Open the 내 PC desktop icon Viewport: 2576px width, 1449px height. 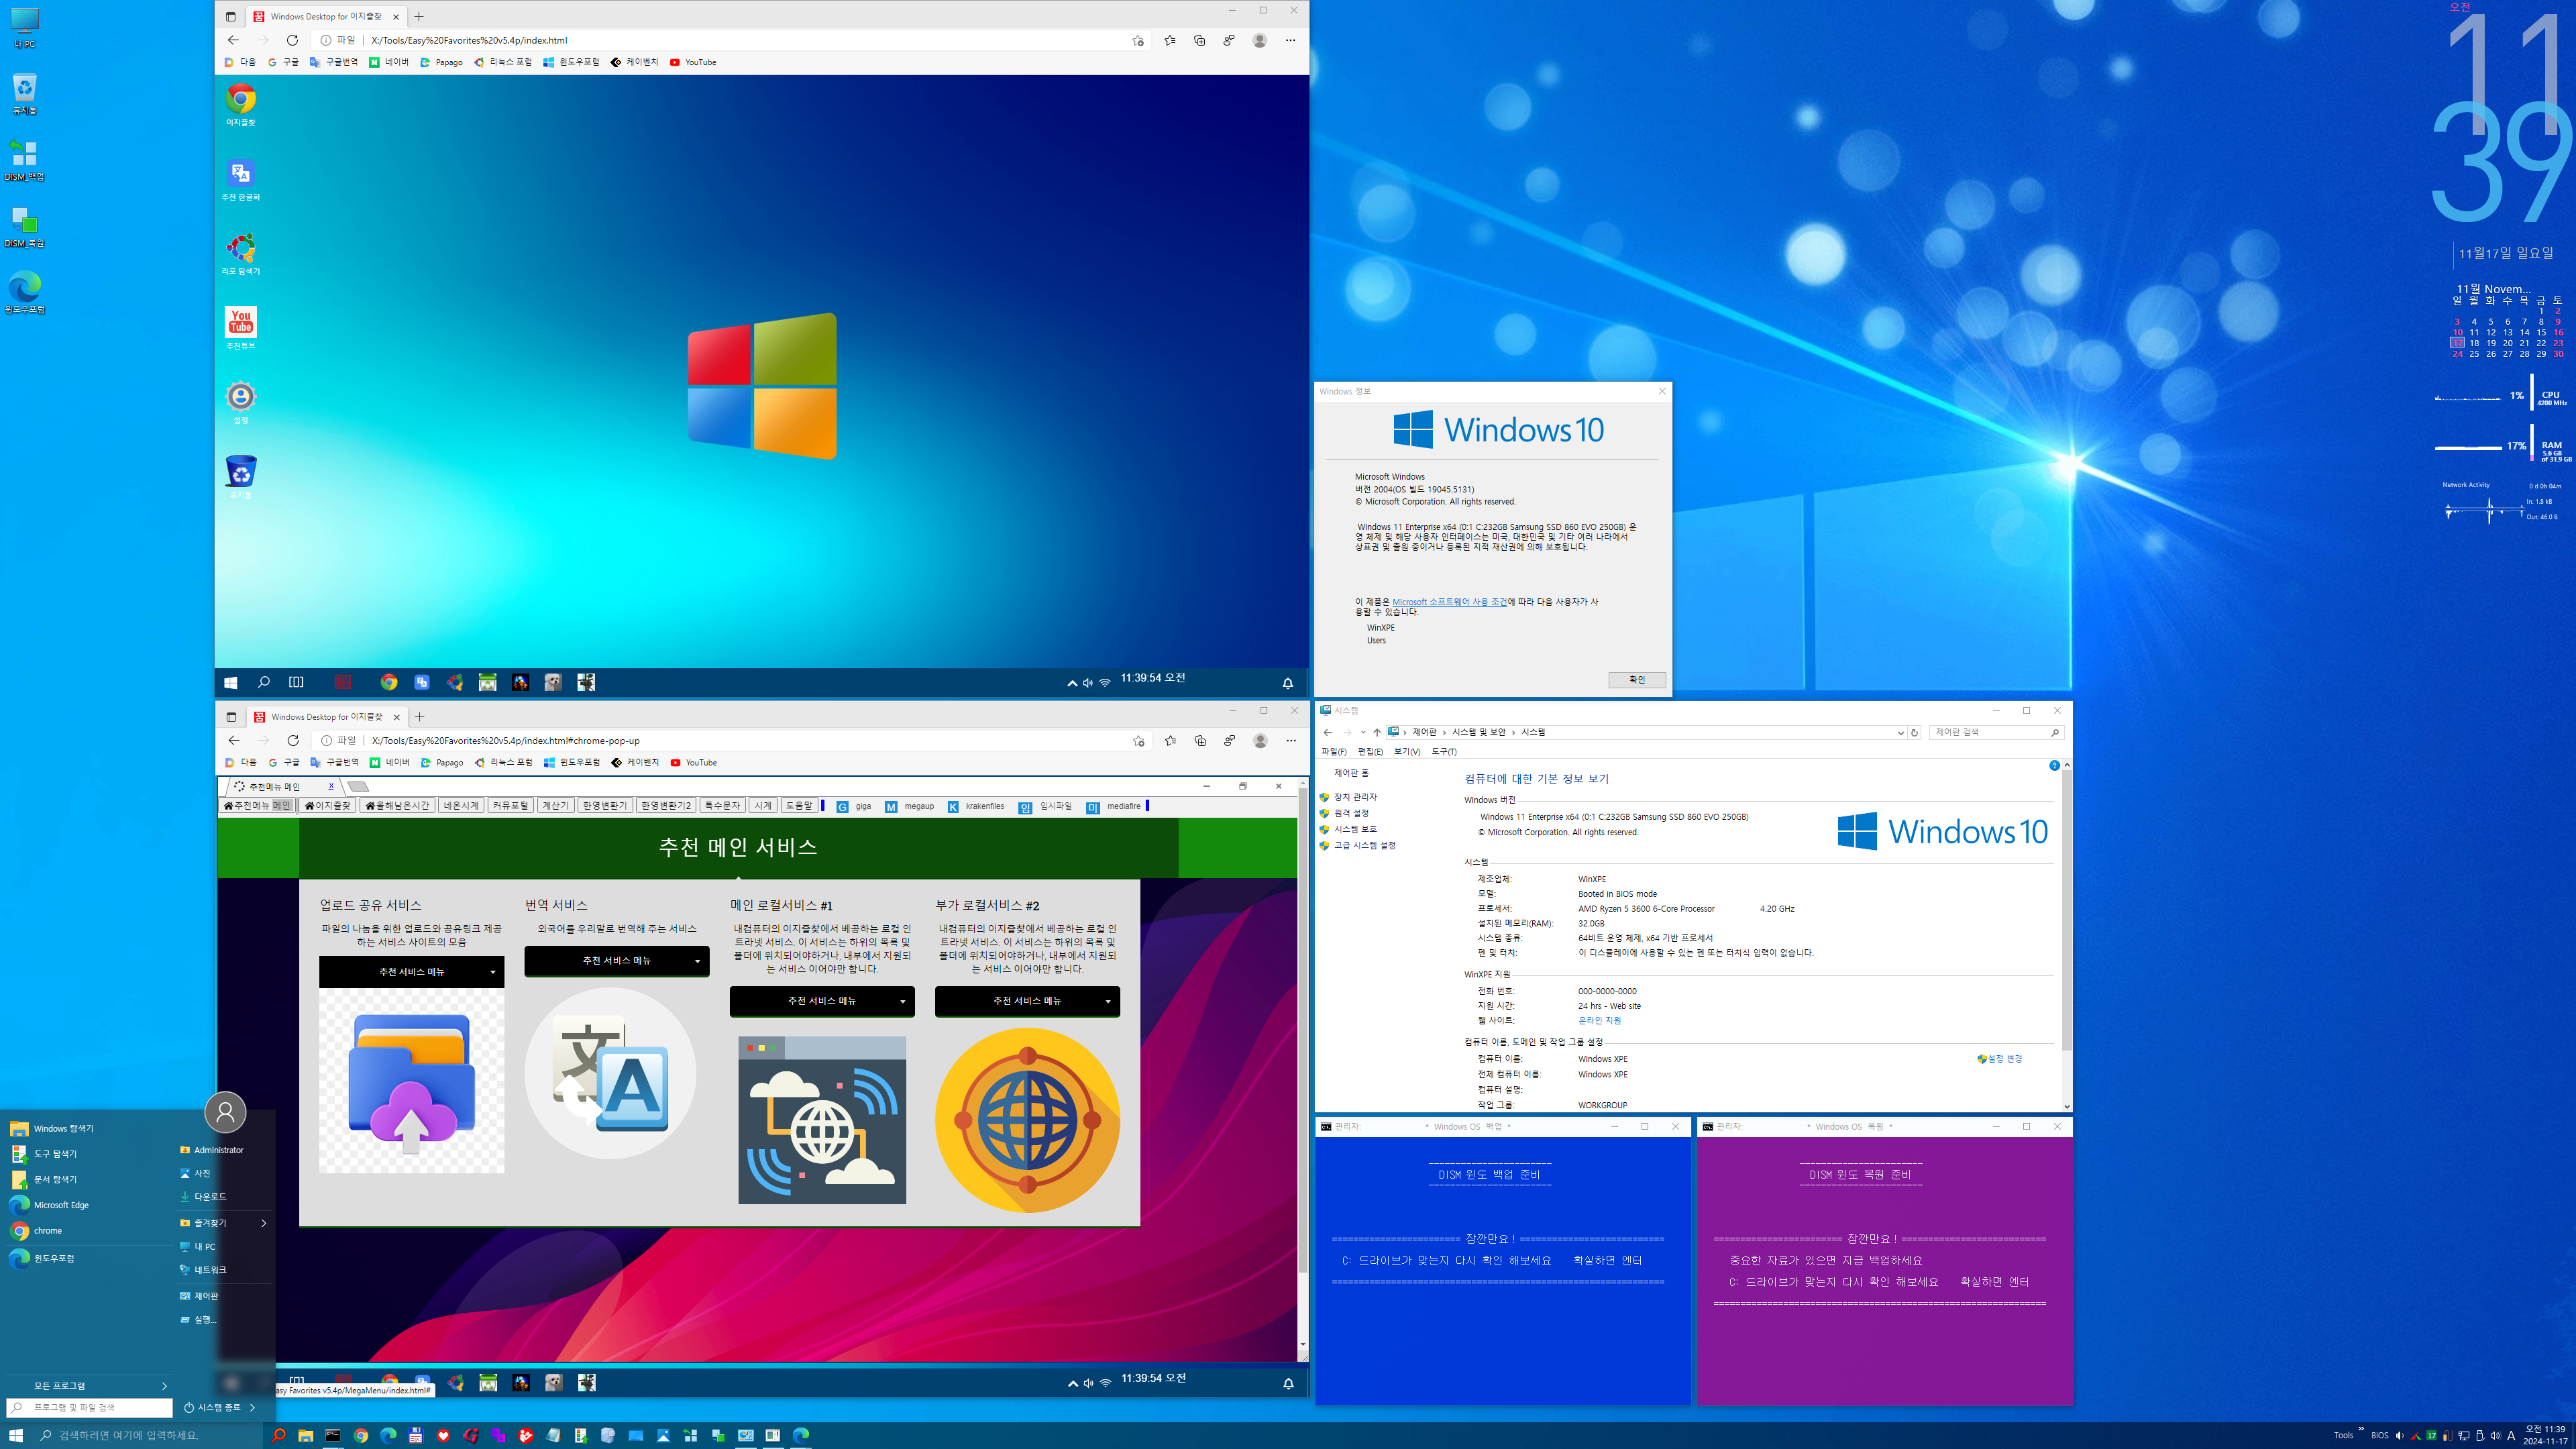24,27
